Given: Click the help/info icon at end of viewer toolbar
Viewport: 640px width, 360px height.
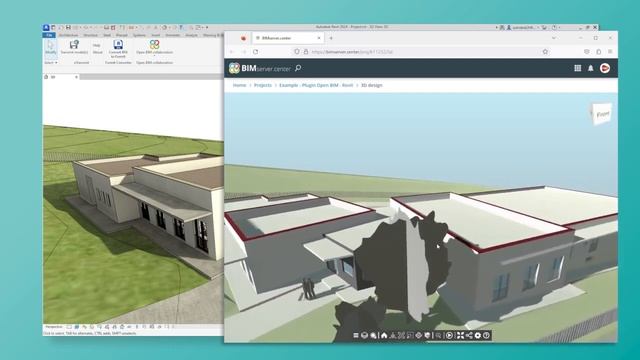Looking at the screenshot, I should pyautogui.click(x=487, y=335).
